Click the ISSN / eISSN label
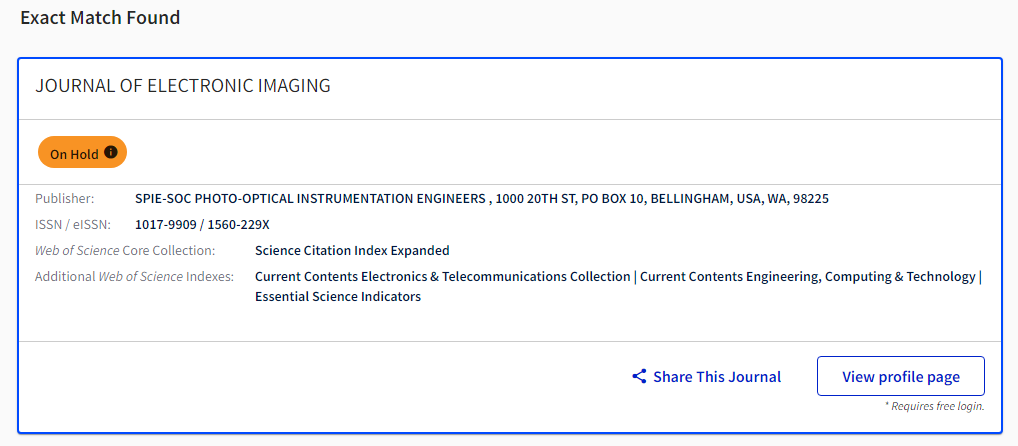1018x446 pixels. pyautogui.click(x=73, y=224)
